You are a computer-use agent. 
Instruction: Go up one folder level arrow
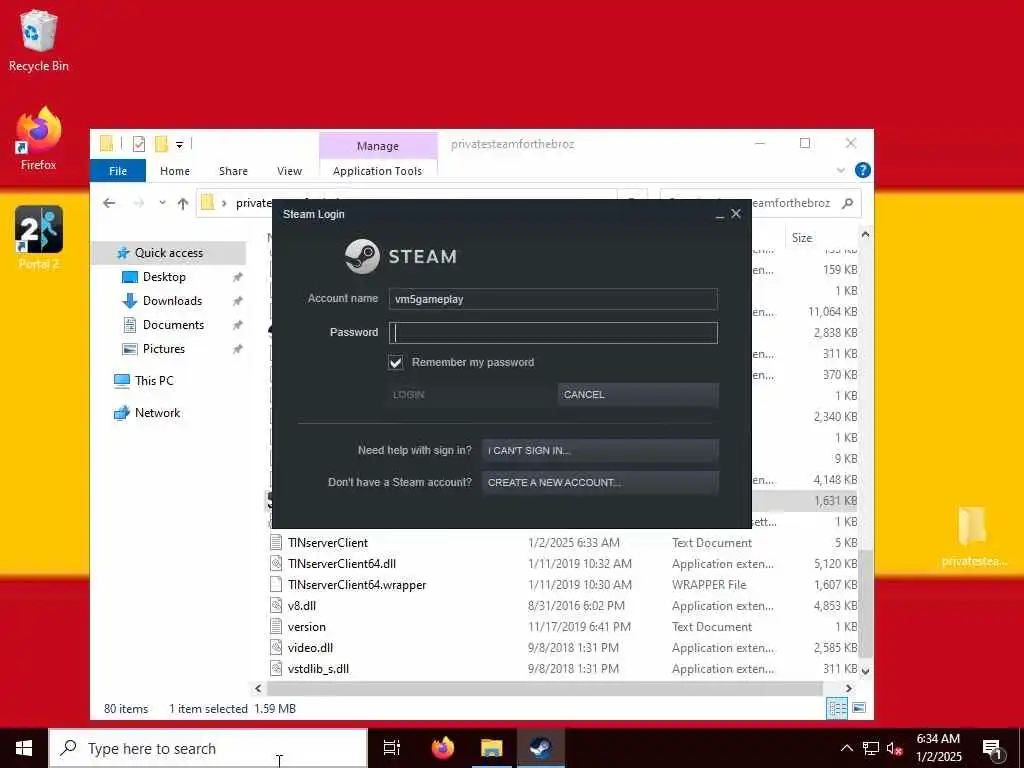(x=183, y=203)
